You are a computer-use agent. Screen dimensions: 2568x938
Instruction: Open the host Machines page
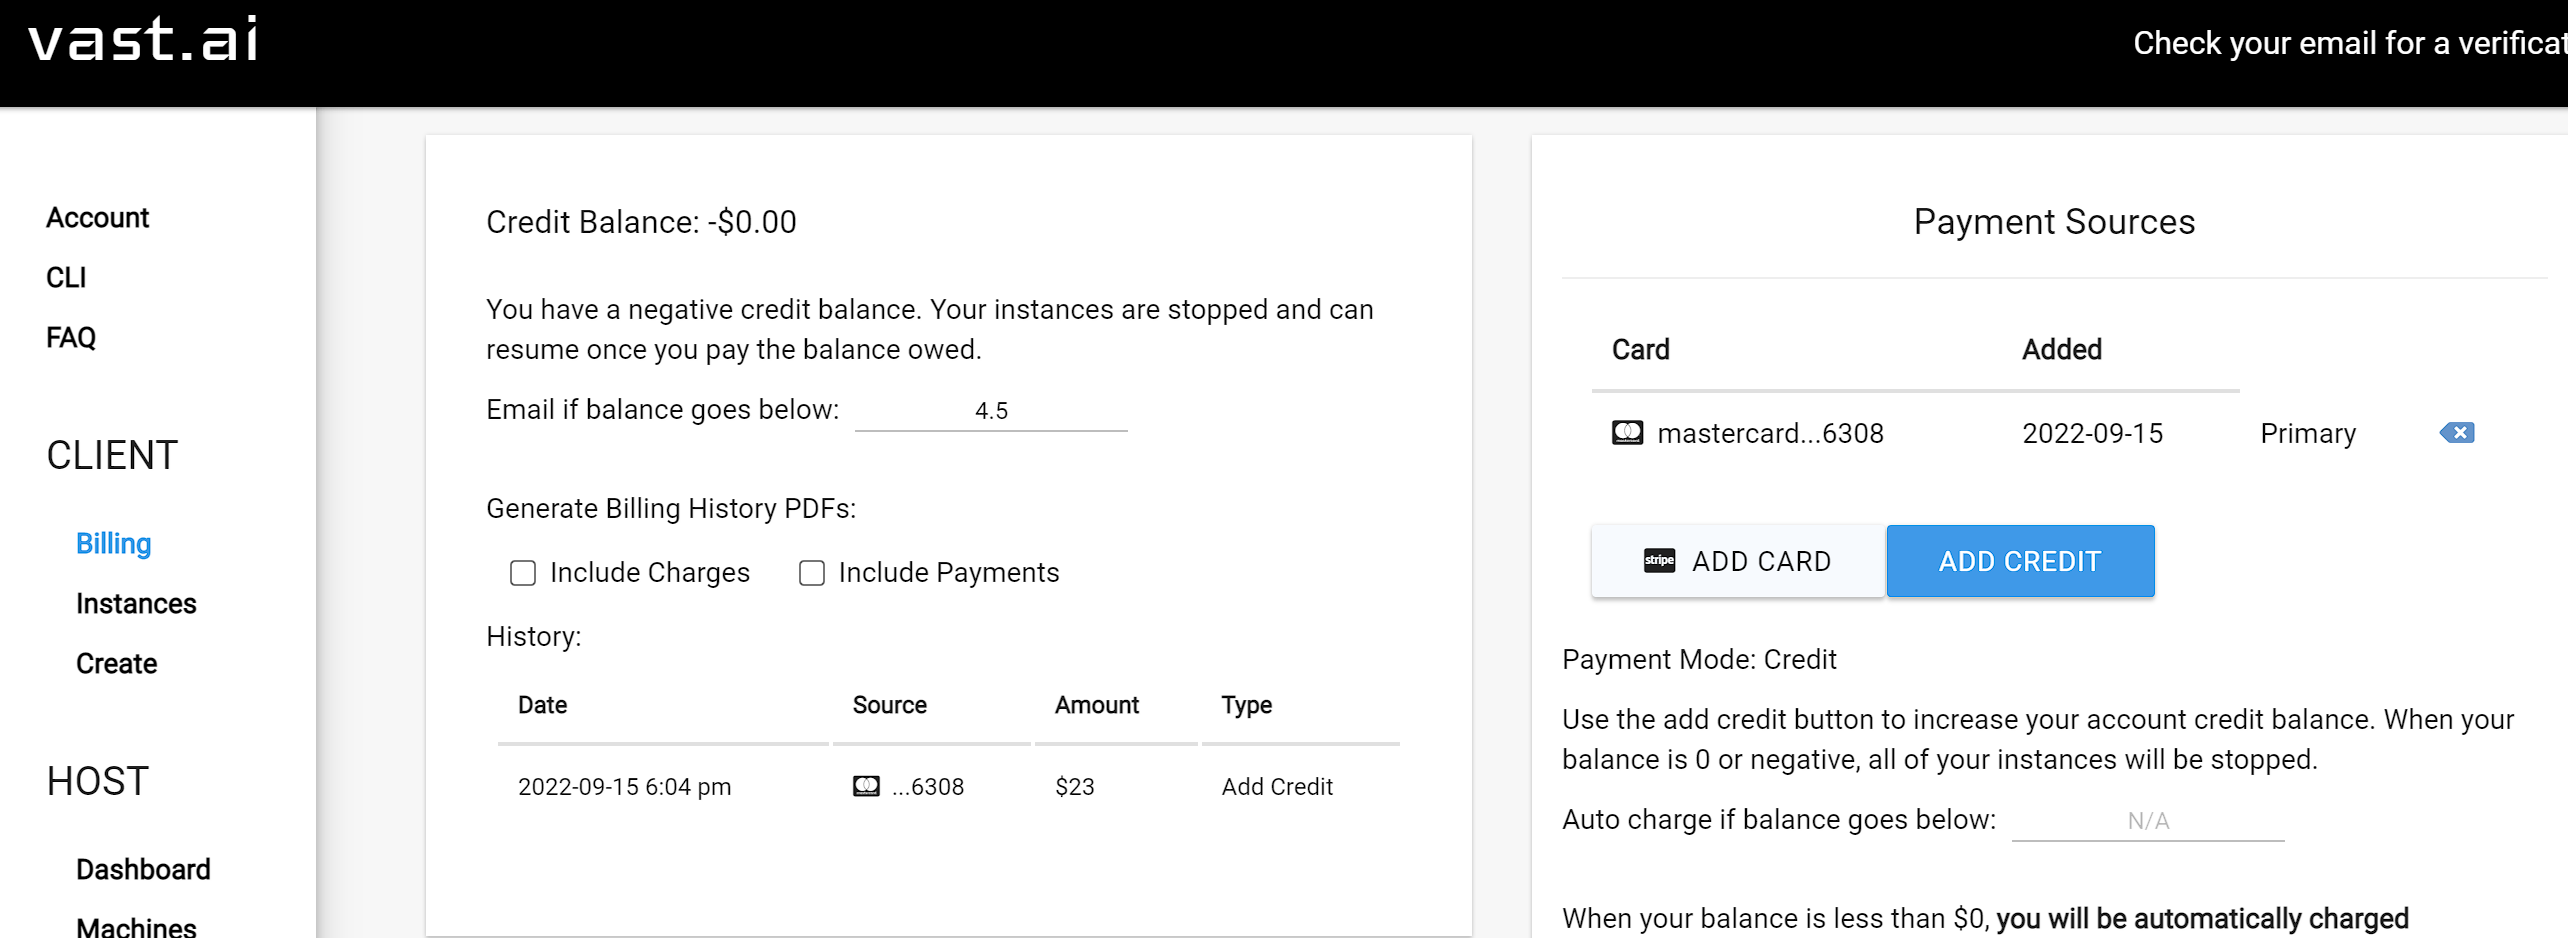[x=136, y=926]
